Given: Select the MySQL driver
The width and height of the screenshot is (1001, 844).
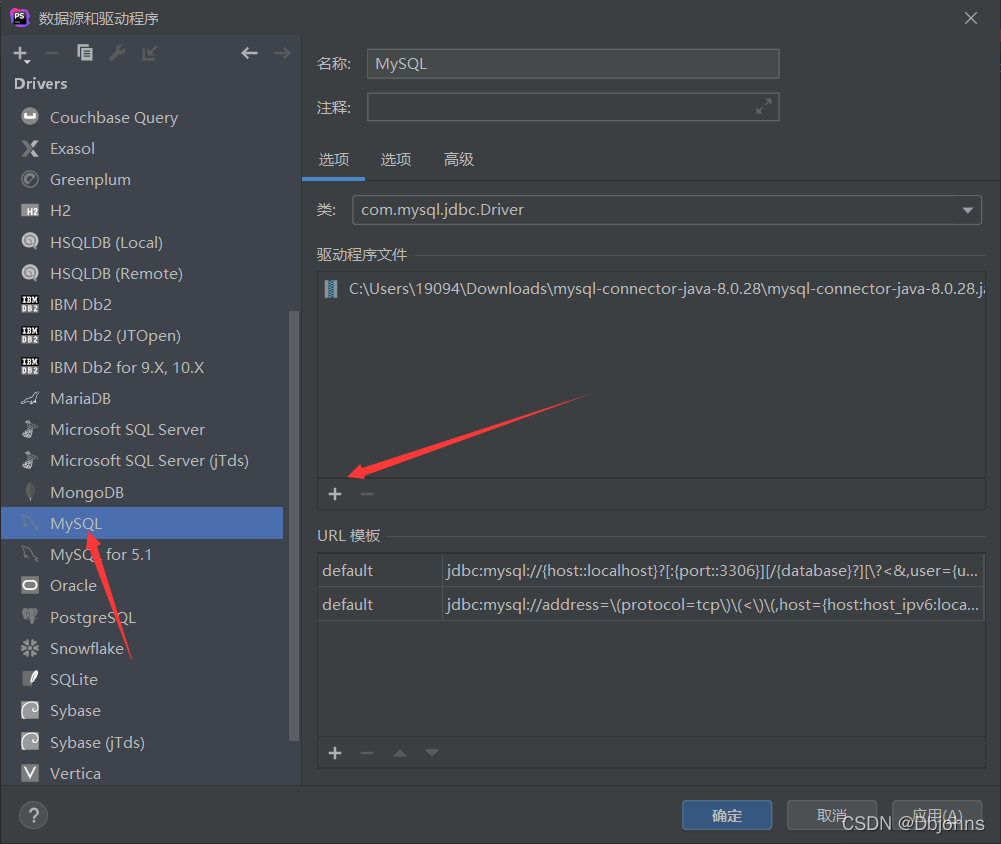Looking at the screenshot, I should [x=142, y=523].
